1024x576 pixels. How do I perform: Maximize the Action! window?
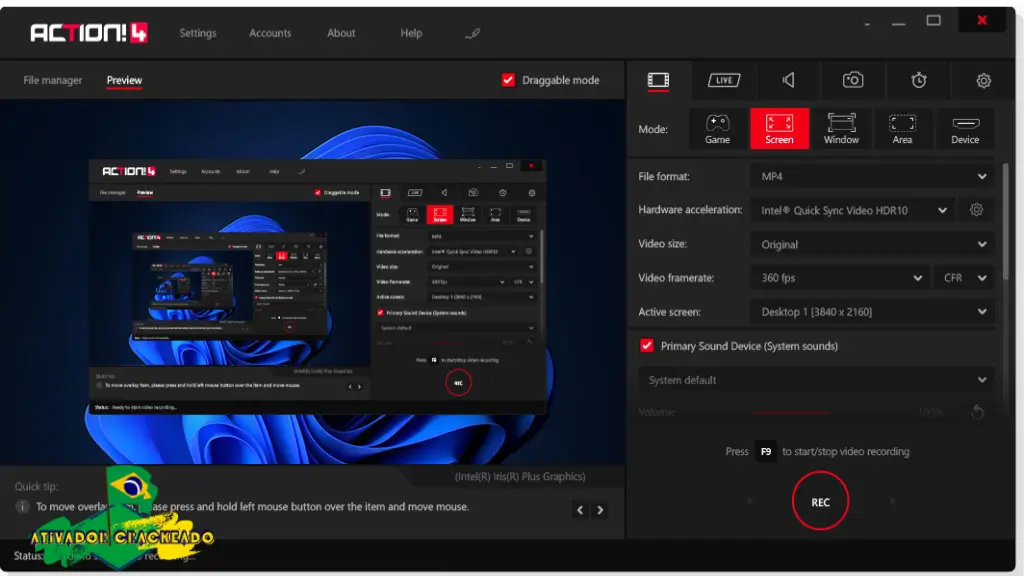click(x=934, y=21)
